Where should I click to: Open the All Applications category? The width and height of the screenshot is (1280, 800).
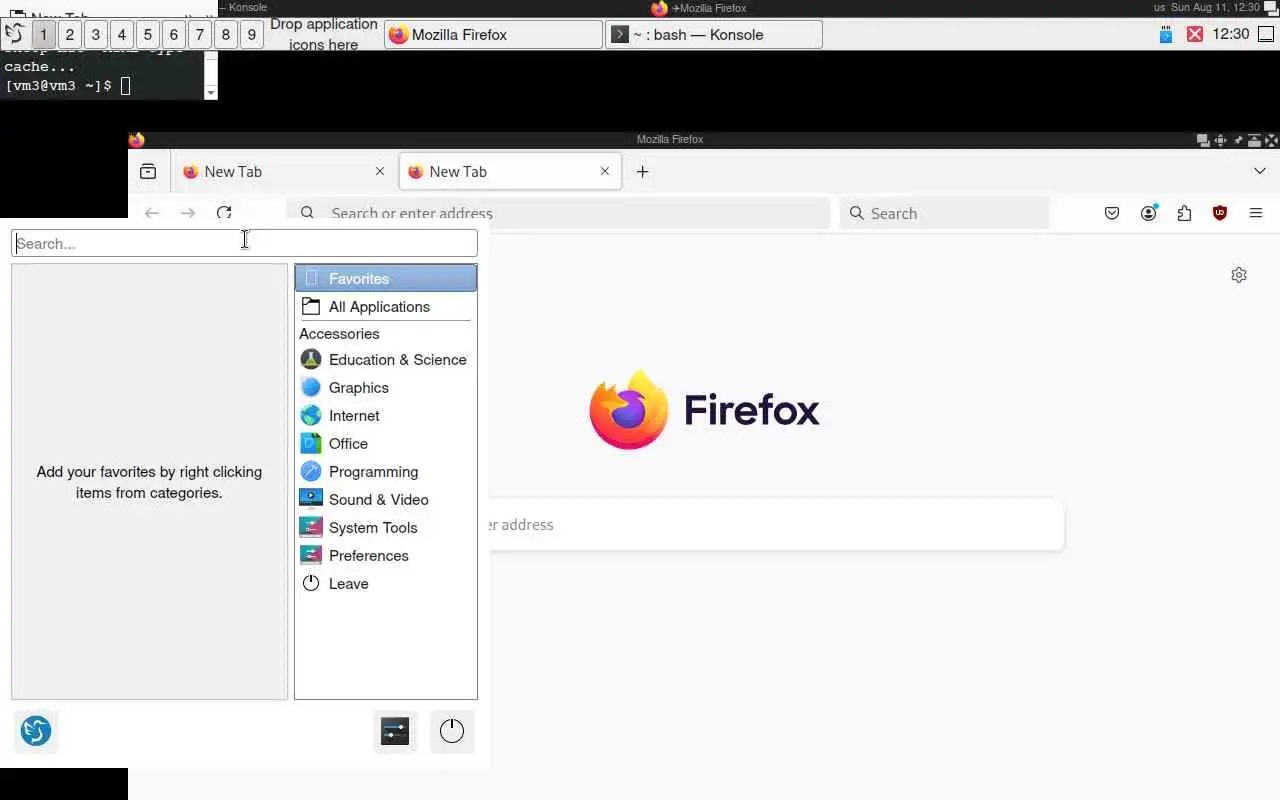coord(386,307)
